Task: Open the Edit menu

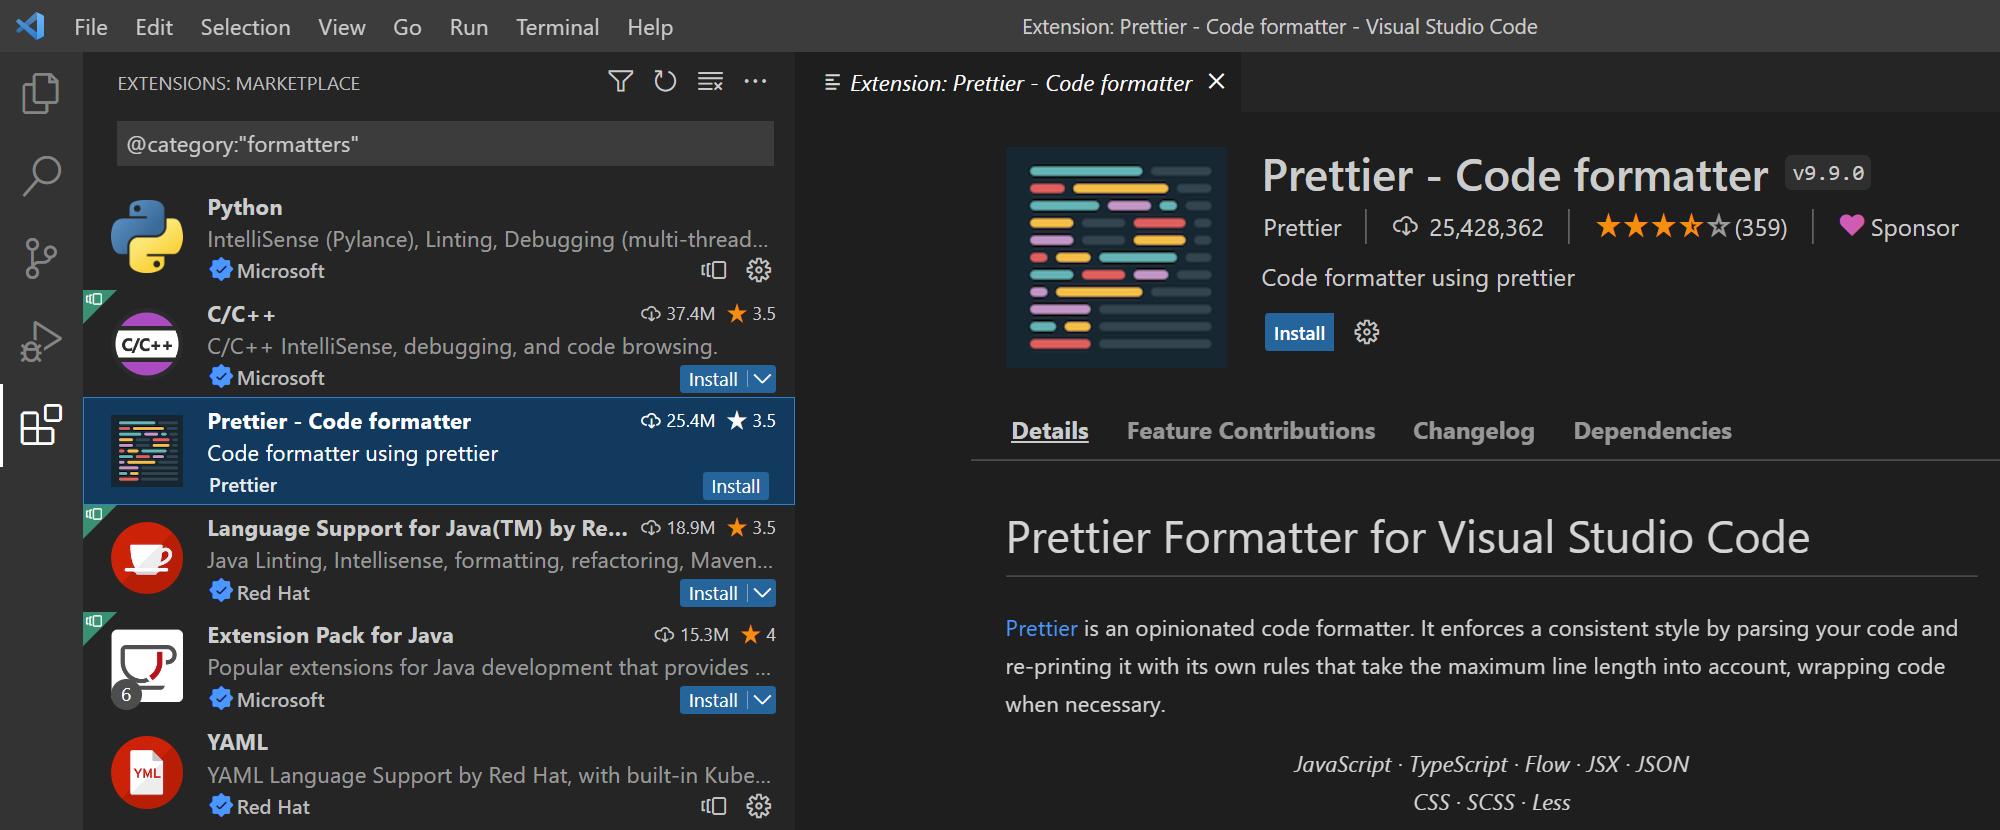Action: (154, 27)
